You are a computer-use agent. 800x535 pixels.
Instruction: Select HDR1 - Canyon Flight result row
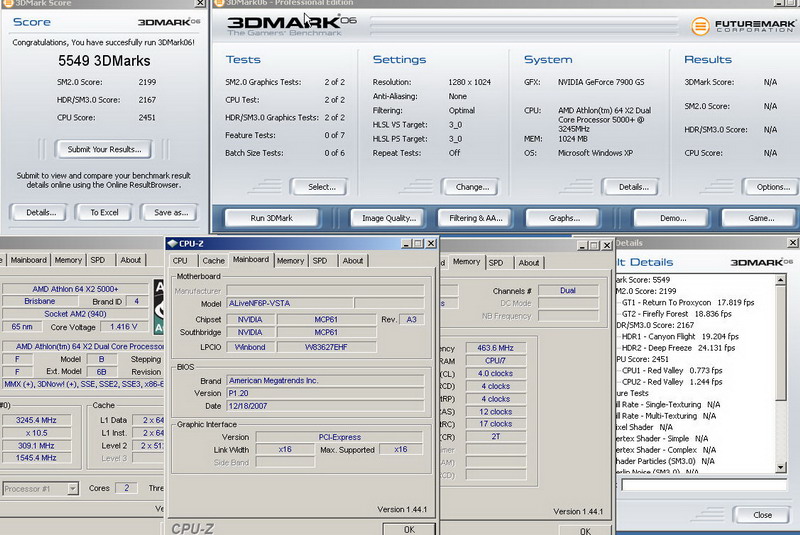[680, 337]
